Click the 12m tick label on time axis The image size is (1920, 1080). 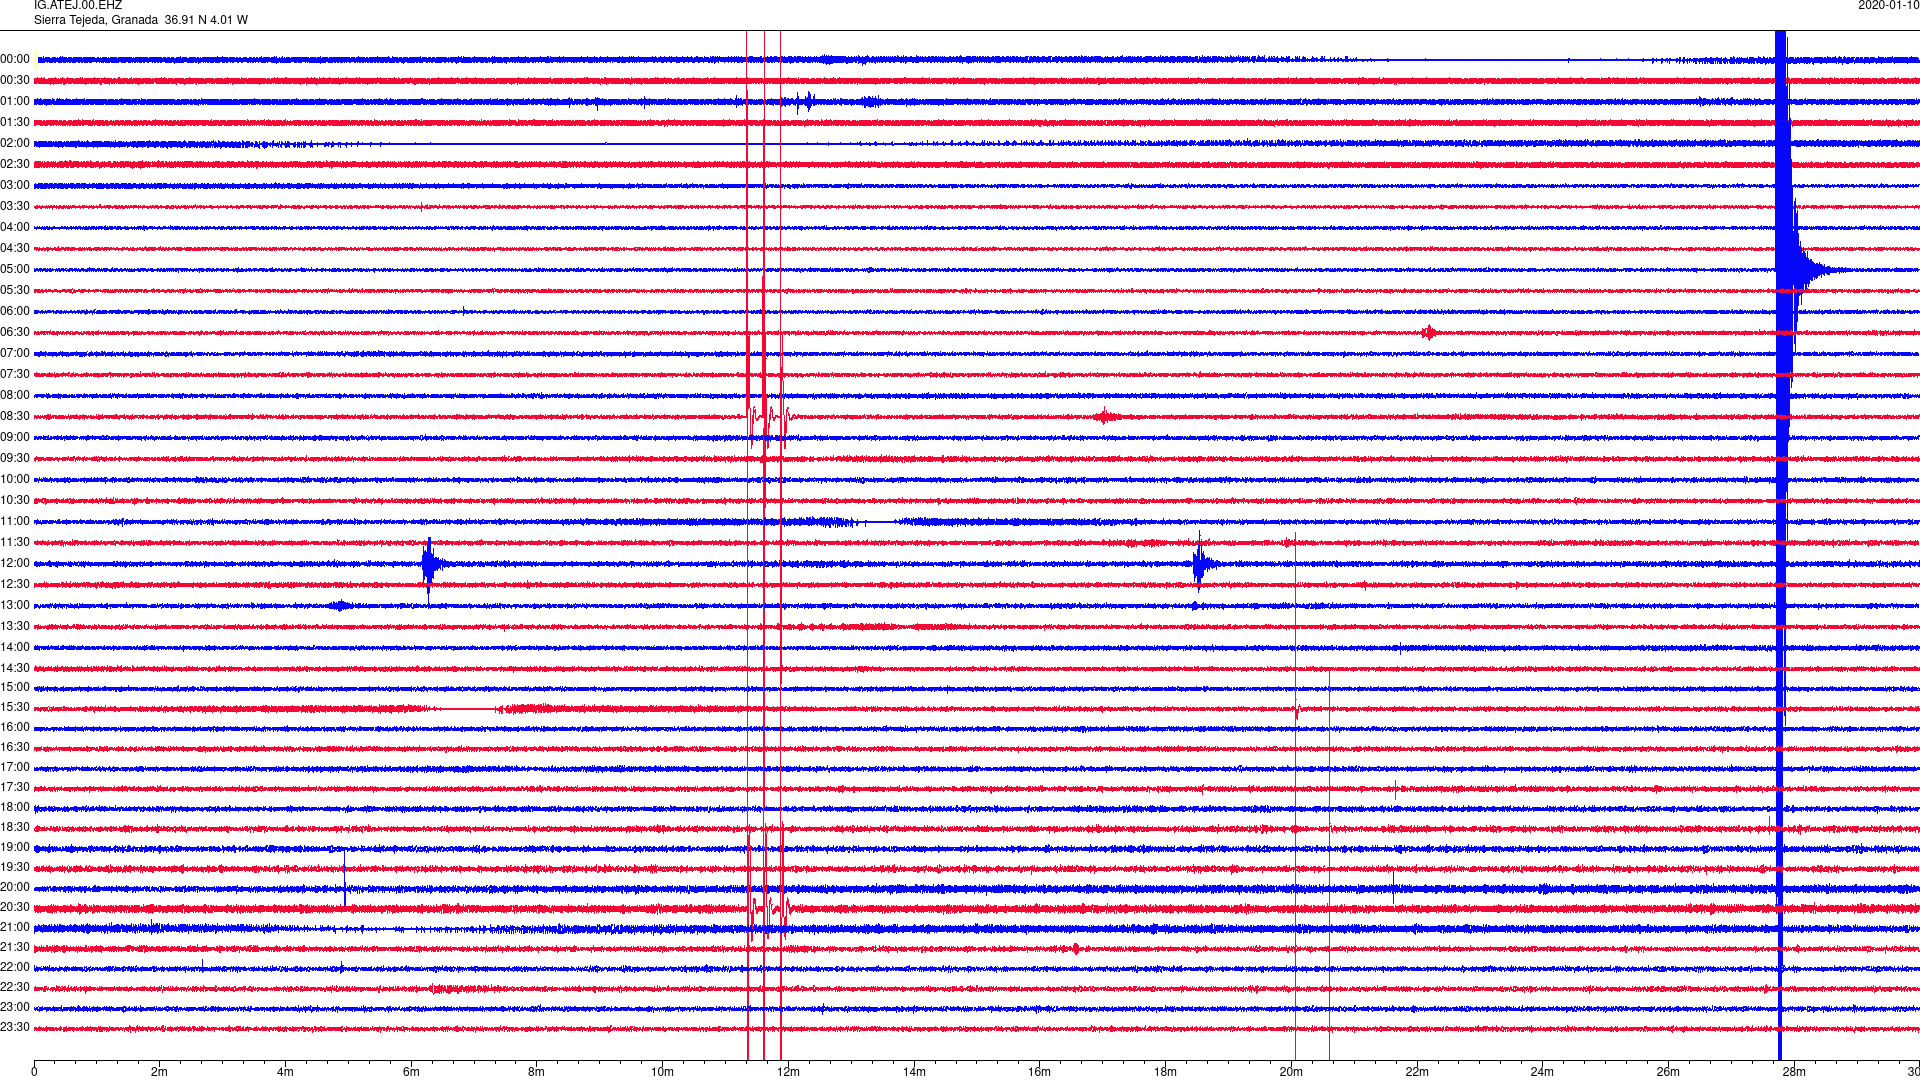pyautogui.click(x=788, y=1072)
